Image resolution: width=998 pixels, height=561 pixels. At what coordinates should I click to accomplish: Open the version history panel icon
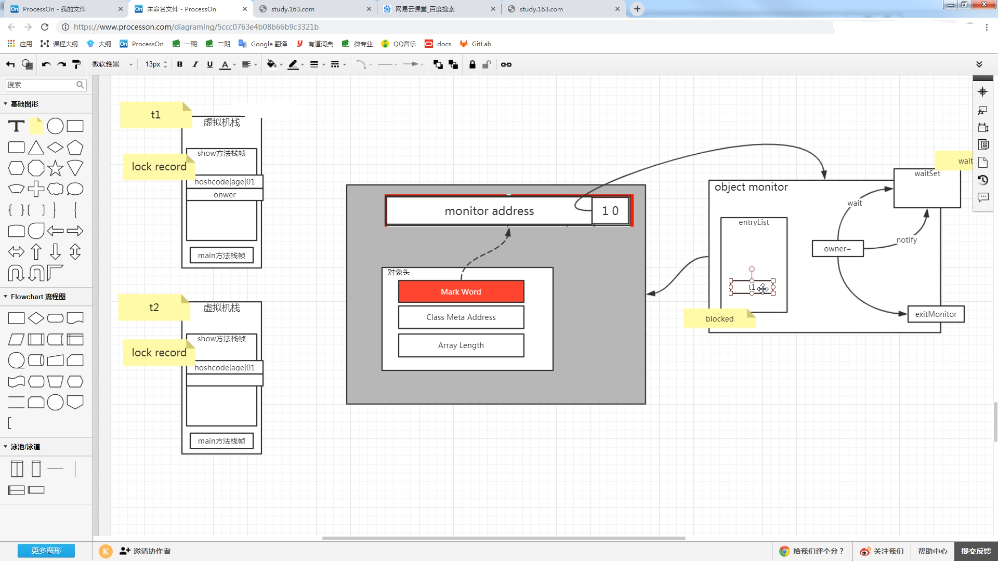coord(983,180)
